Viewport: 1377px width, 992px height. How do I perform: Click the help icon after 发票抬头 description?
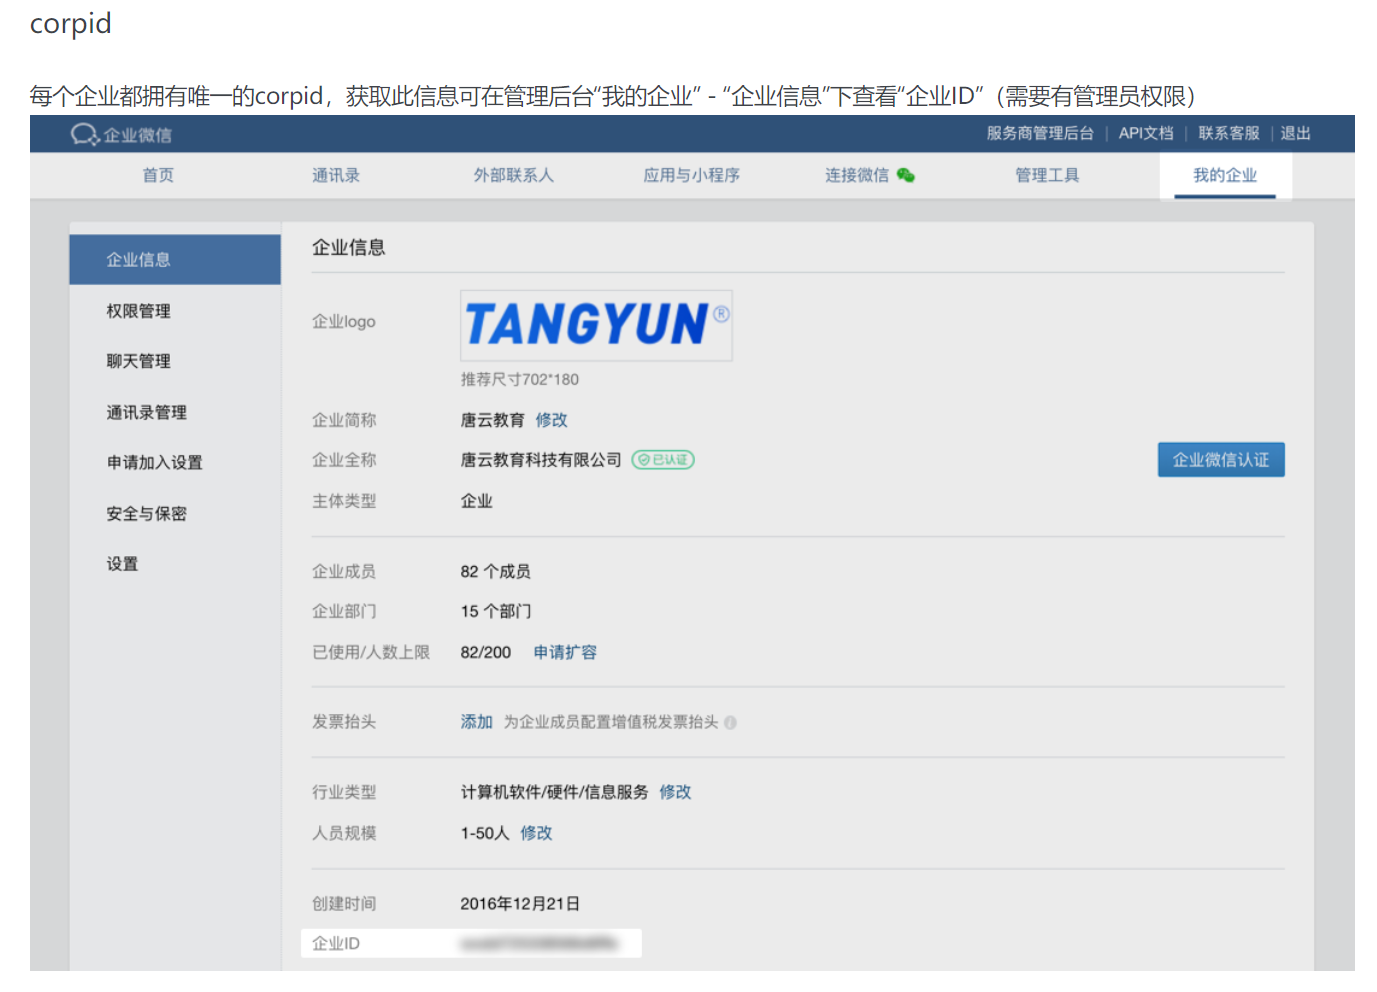pos(731,722)
